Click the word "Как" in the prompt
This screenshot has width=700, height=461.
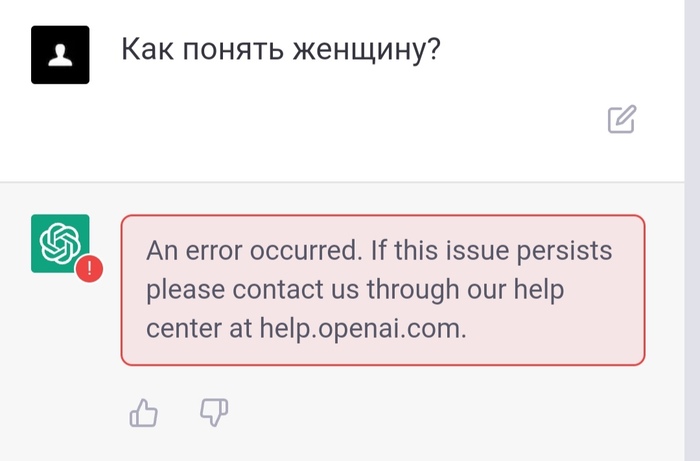[x=148, y=49]
